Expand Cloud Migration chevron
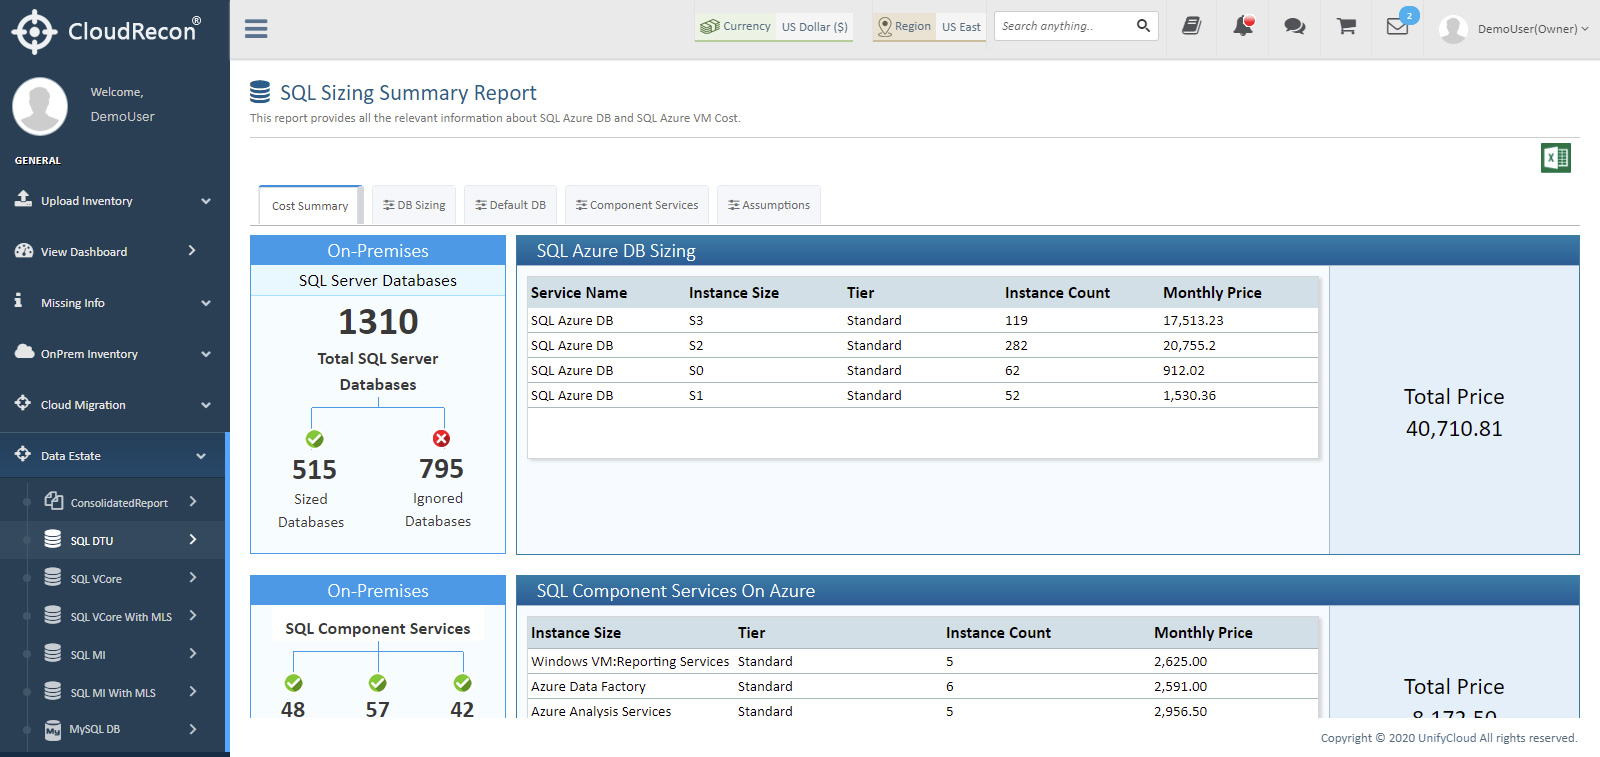The width and height of the screenshot is (1600, 757). tap(206, 405)
